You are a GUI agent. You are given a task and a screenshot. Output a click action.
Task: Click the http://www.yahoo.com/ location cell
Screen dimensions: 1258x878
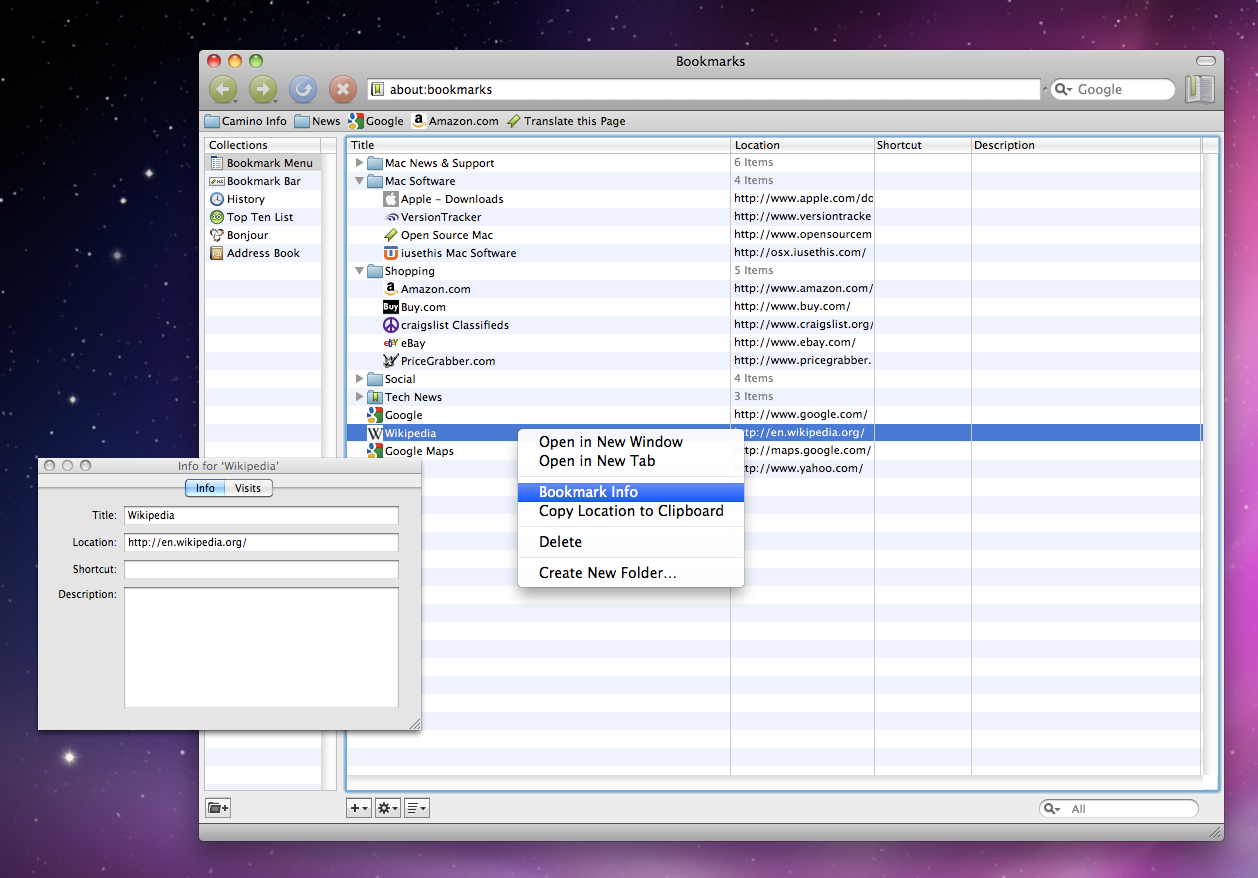point(802,469)
